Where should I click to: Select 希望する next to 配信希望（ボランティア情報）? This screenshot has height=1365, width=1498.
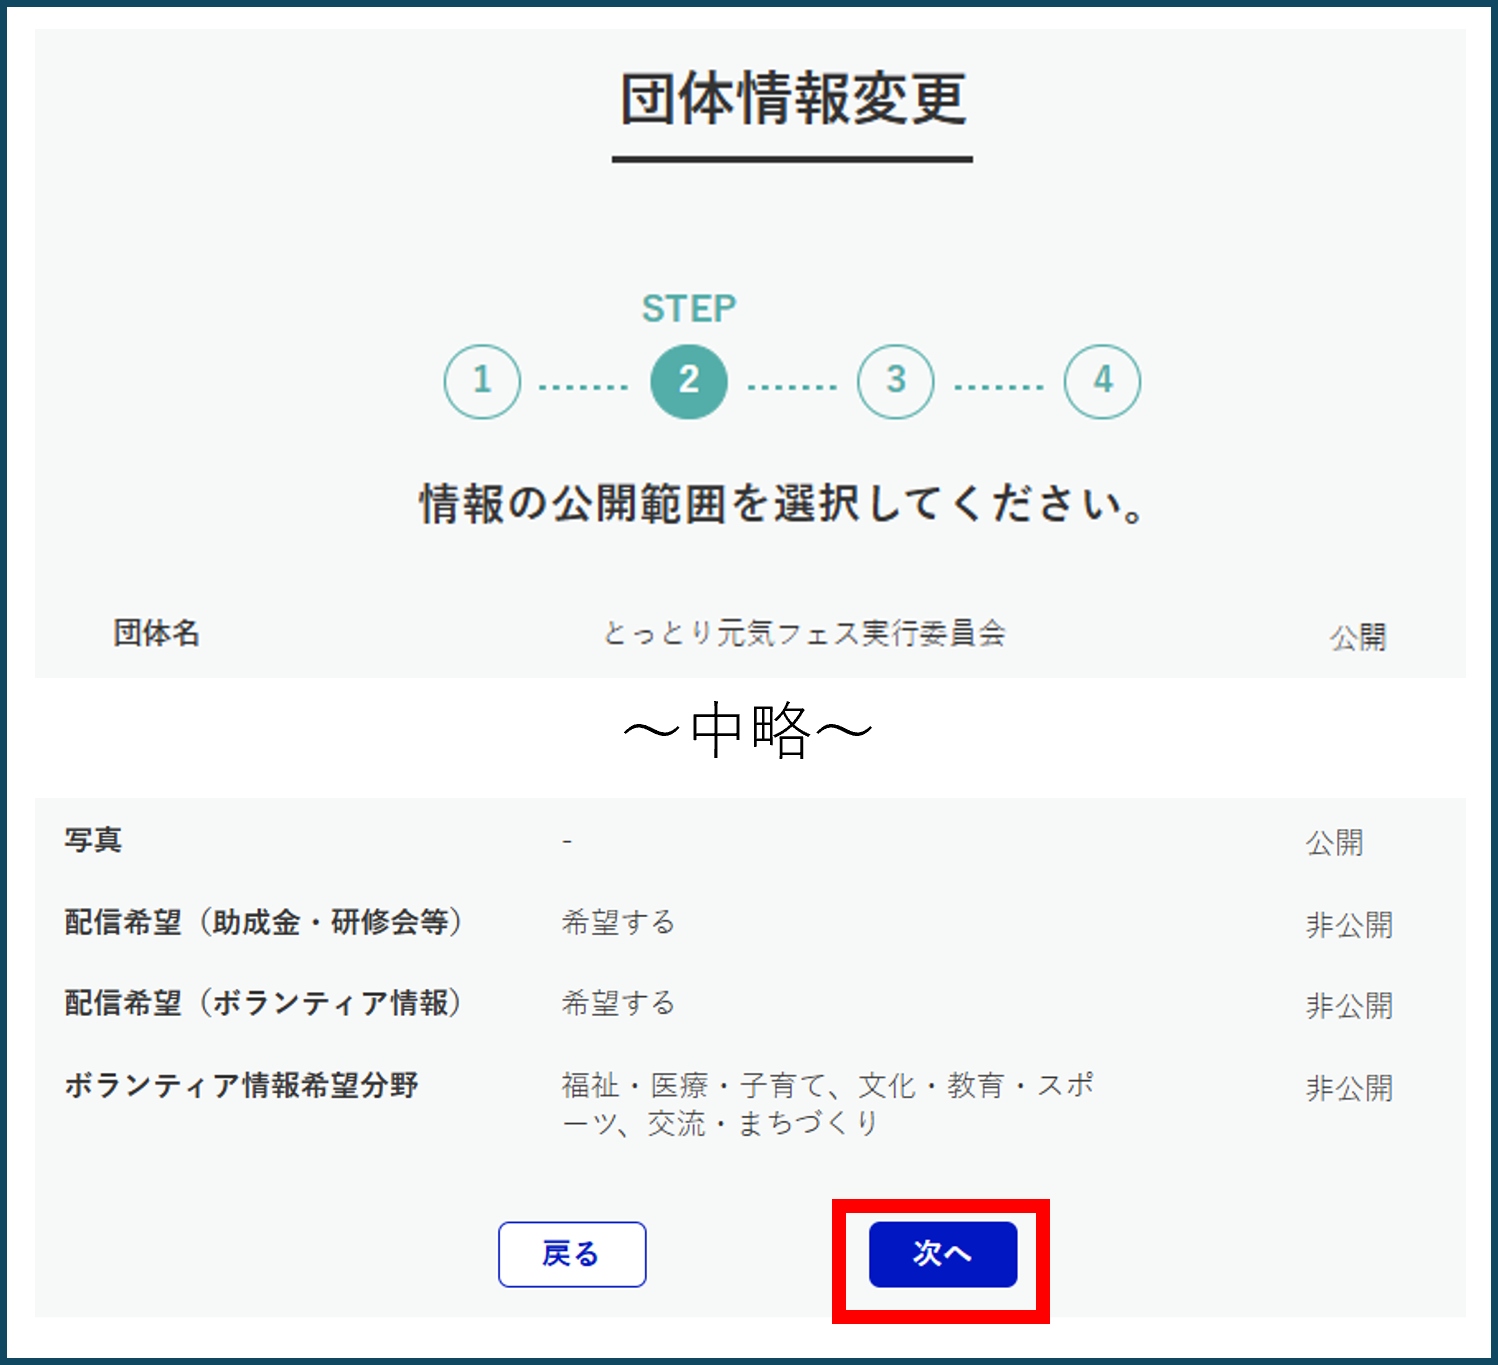(619, 1004)
